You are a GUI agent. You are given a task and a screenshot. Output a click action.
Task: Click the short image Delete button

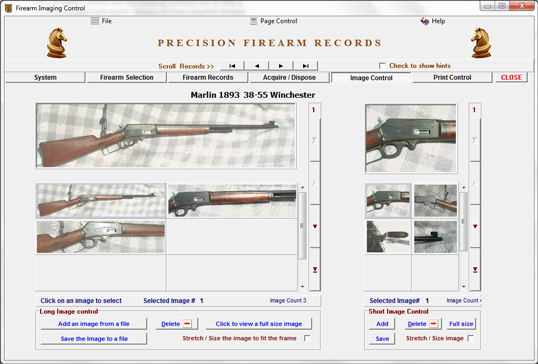click(423, 324)
